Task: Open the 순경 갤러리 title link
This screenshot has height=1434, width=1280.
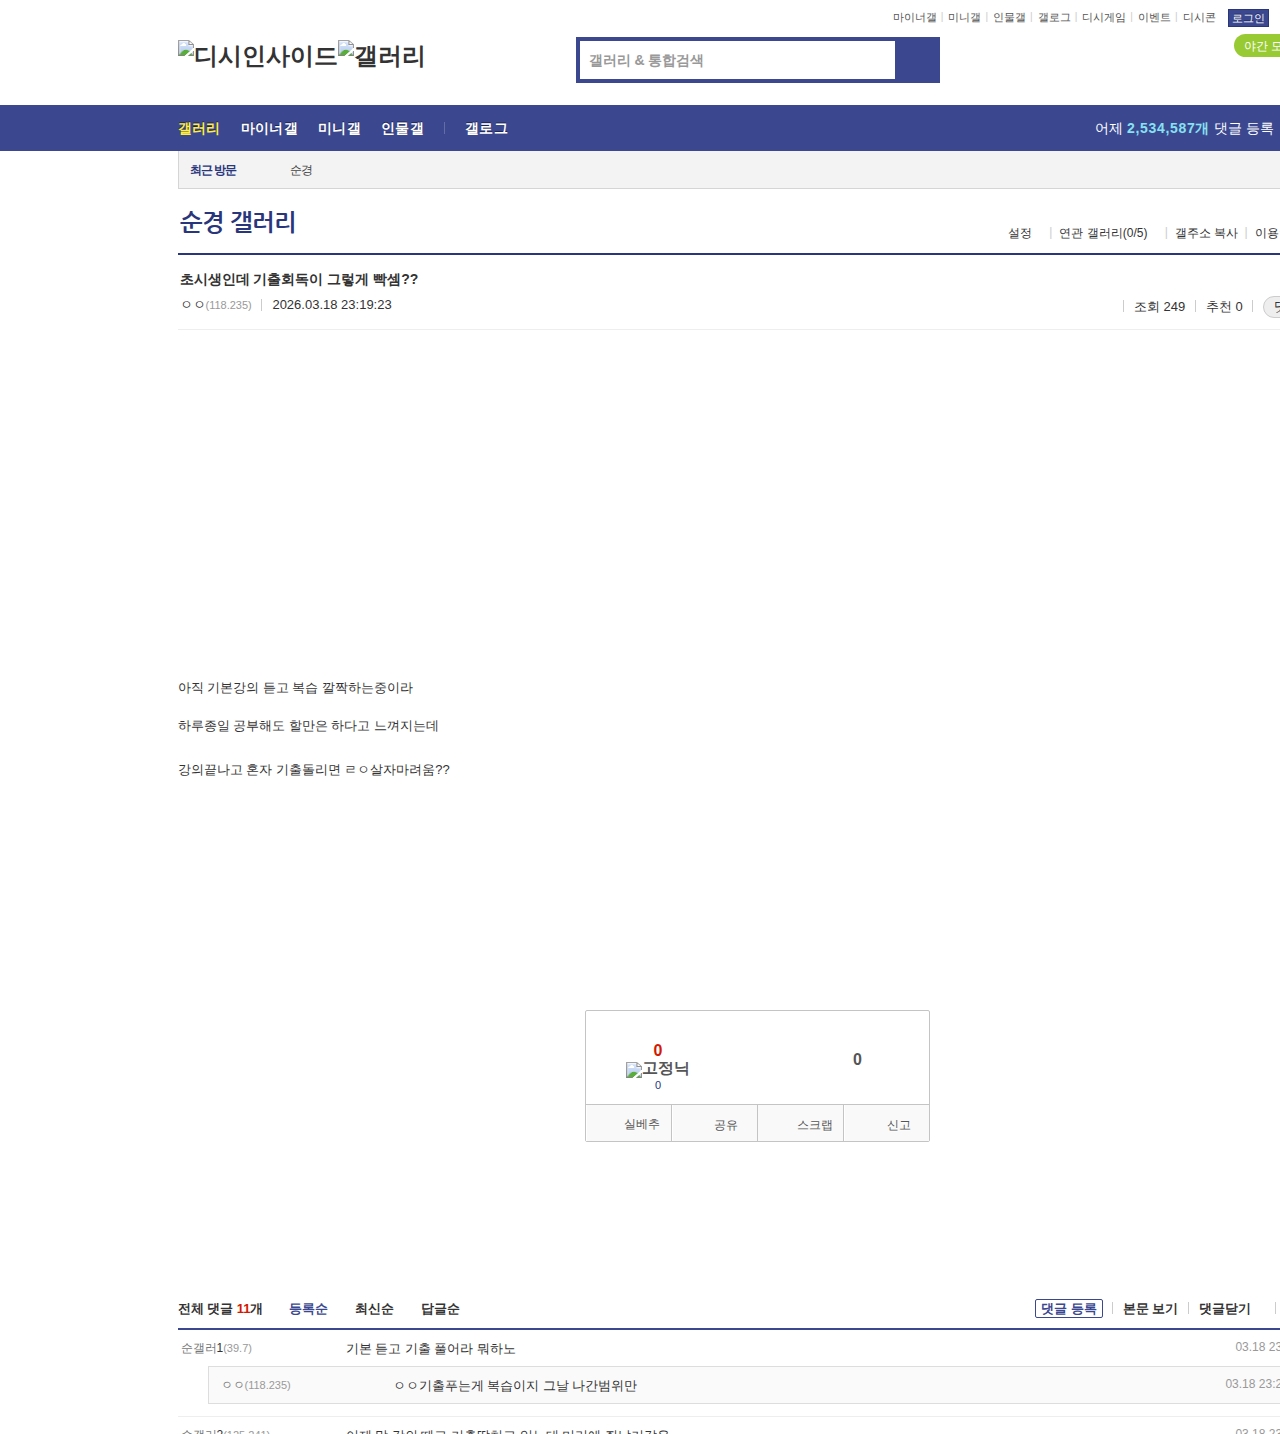Action: click(238, 222)
